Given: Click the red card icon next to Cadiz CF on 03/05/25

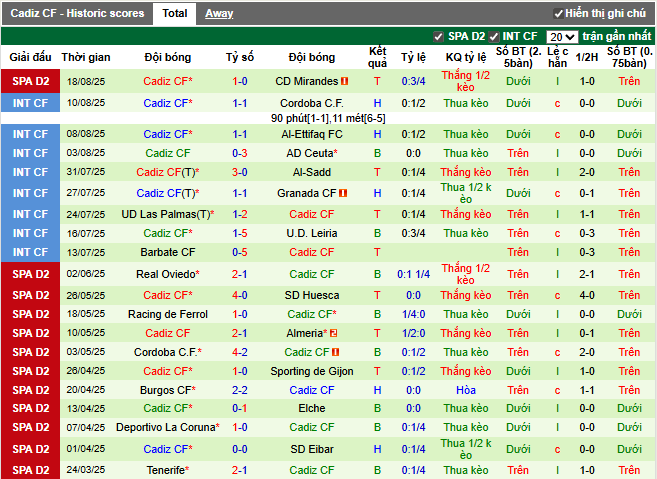Looking at the screenshot, I should tap(336, 352).
